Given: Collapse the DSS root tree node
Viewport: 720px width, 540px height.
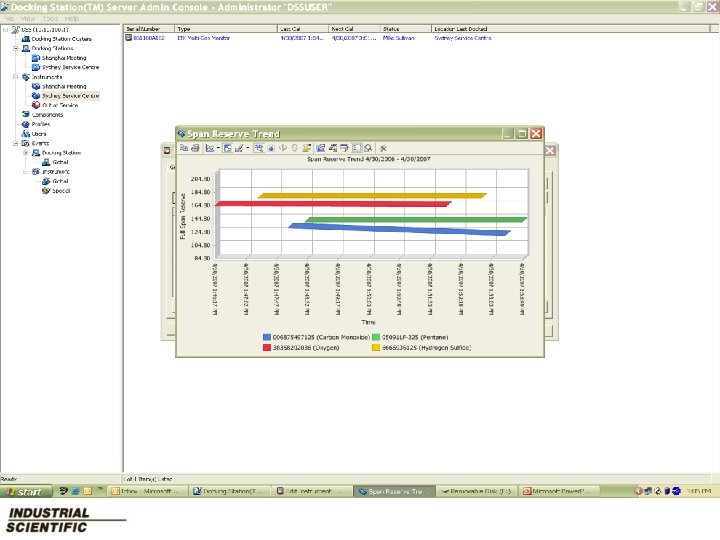Looking at the screenshot, I should coord(6,29).
